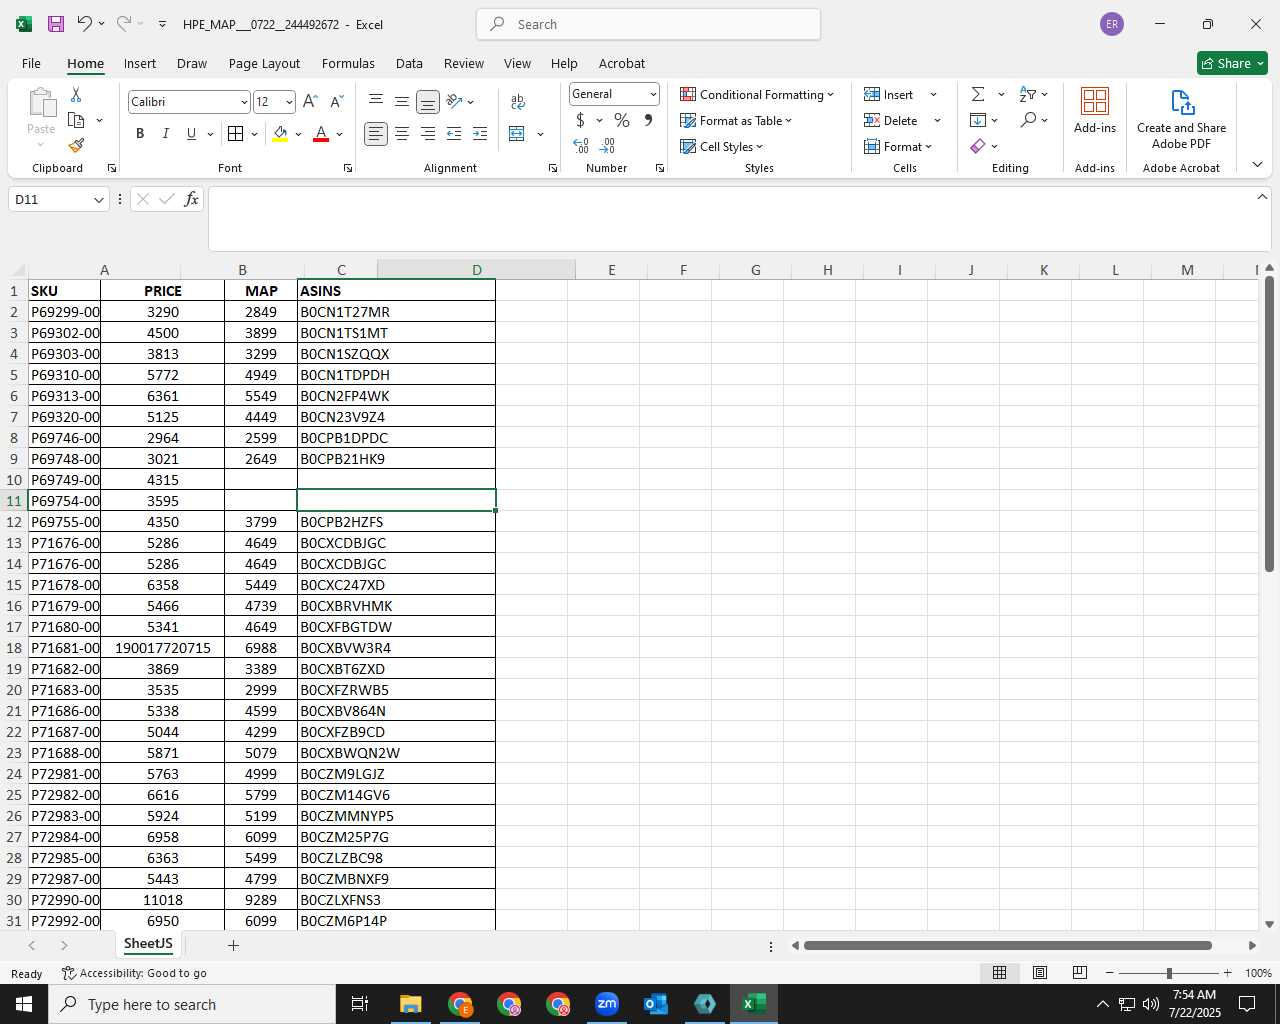Apply Comma Style icon
1280x1024 pixels.
[x=648, y=120]
